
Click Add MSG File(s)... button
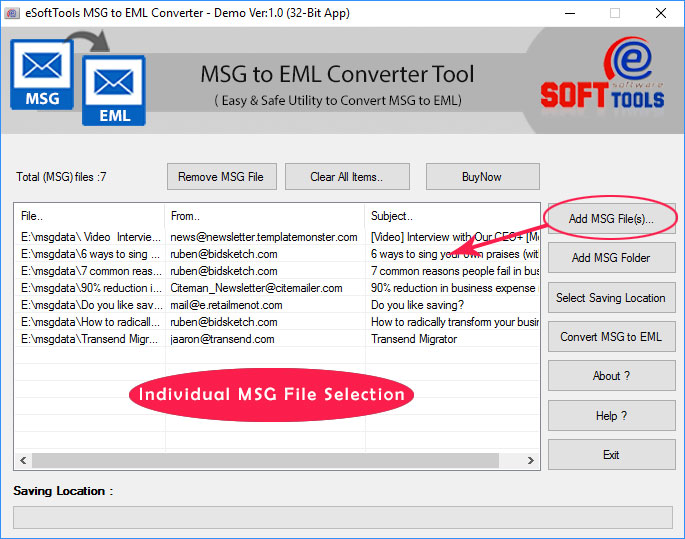tap(612, 218)
